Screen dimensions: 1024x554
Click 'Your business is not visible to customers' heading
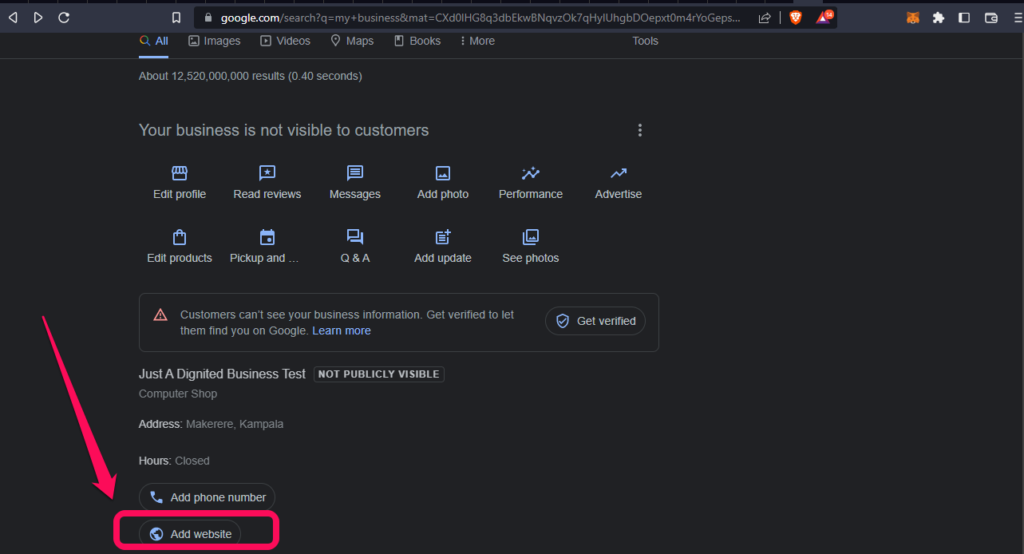click(x=283, y=130)
